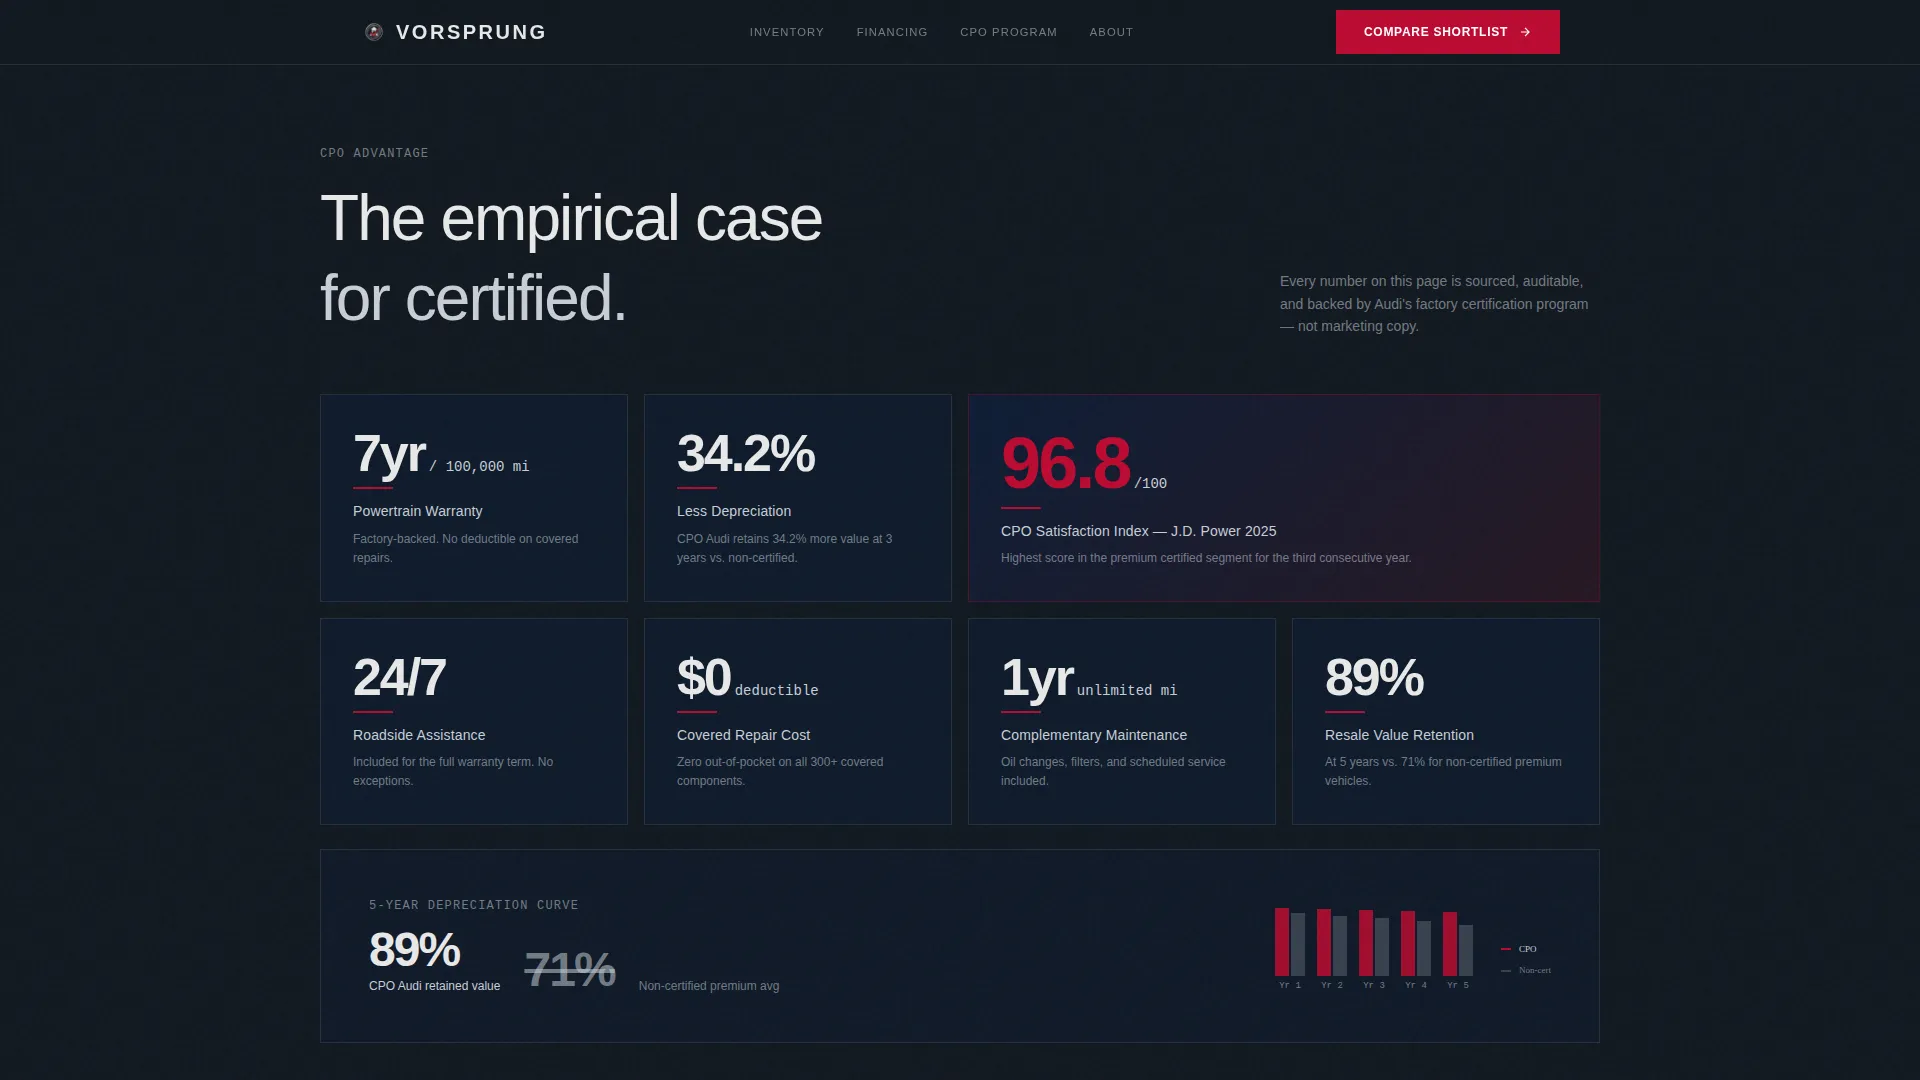Viewport: 1920px width, 1080px height.
Task: Select the Complementary Maintenance card
Action: (x=1122, y=721)
